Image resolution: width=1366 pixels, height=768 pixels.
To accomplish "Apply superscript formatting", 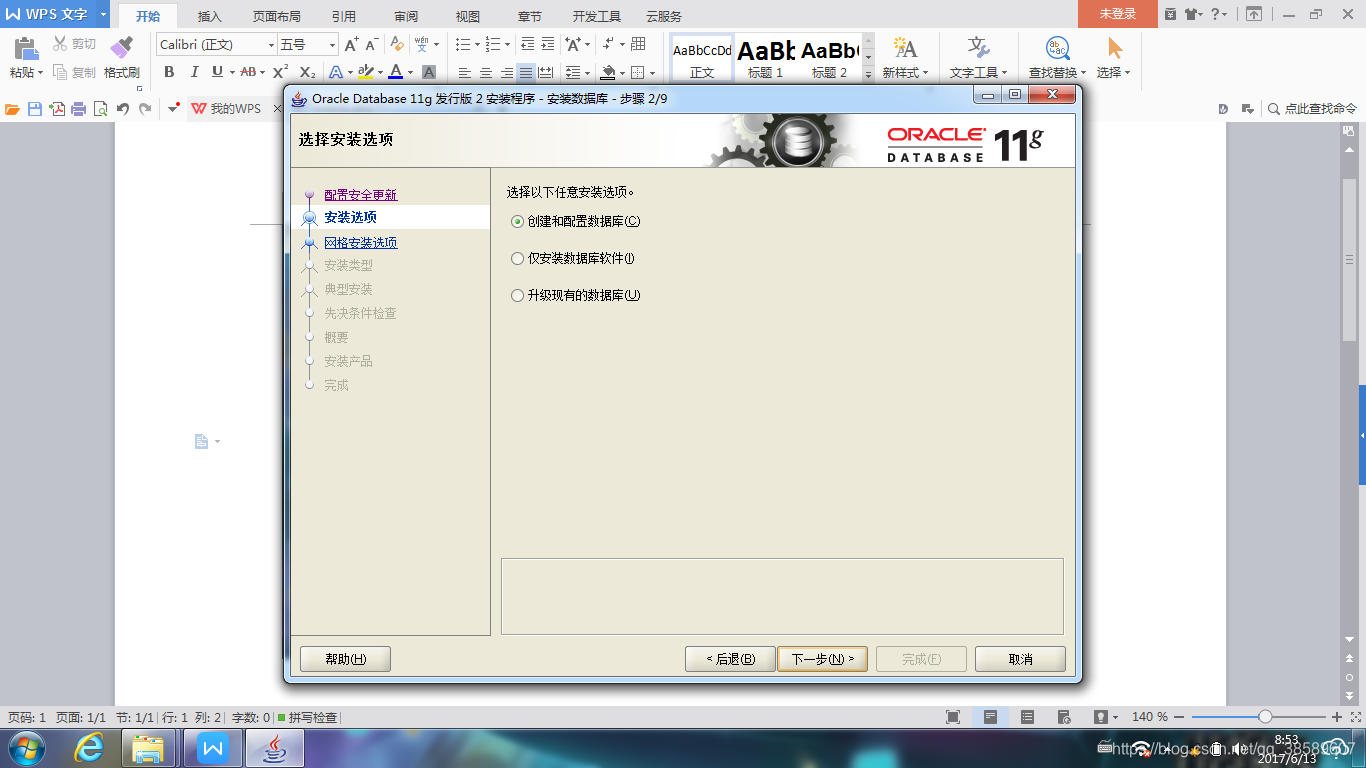I will [280, 72].
